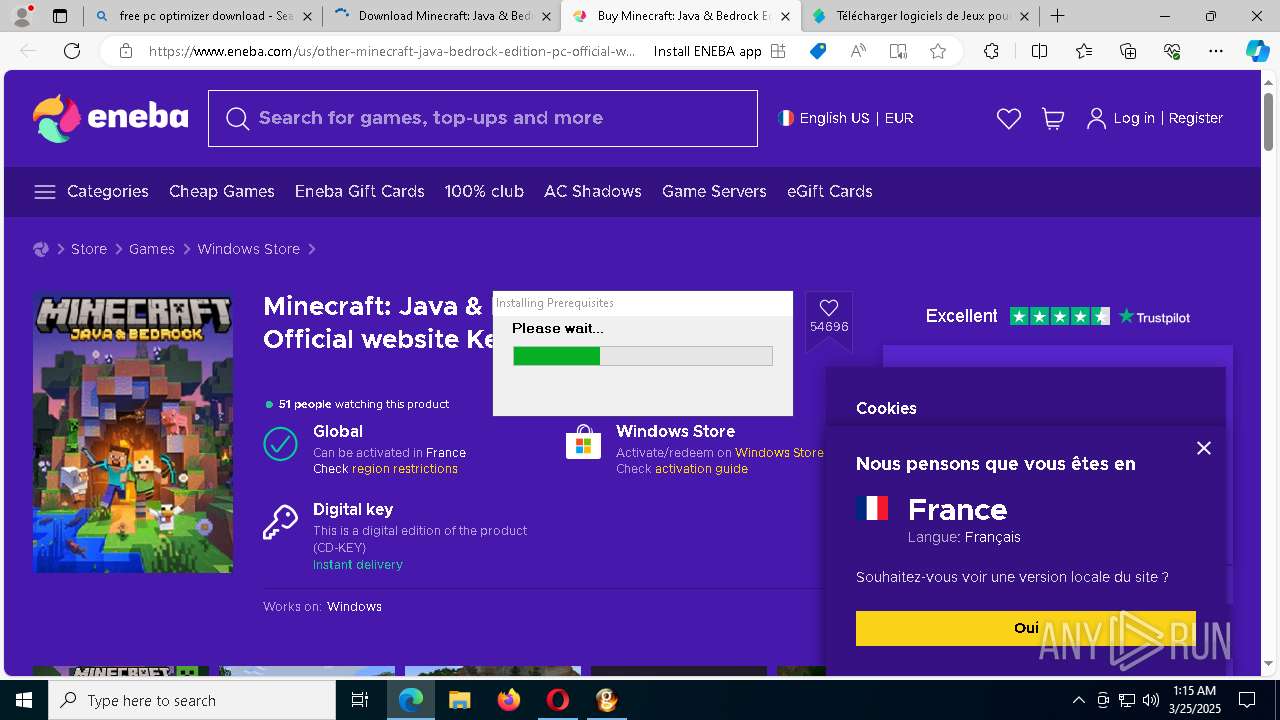Open the Copilot icon

point(1258,51)
